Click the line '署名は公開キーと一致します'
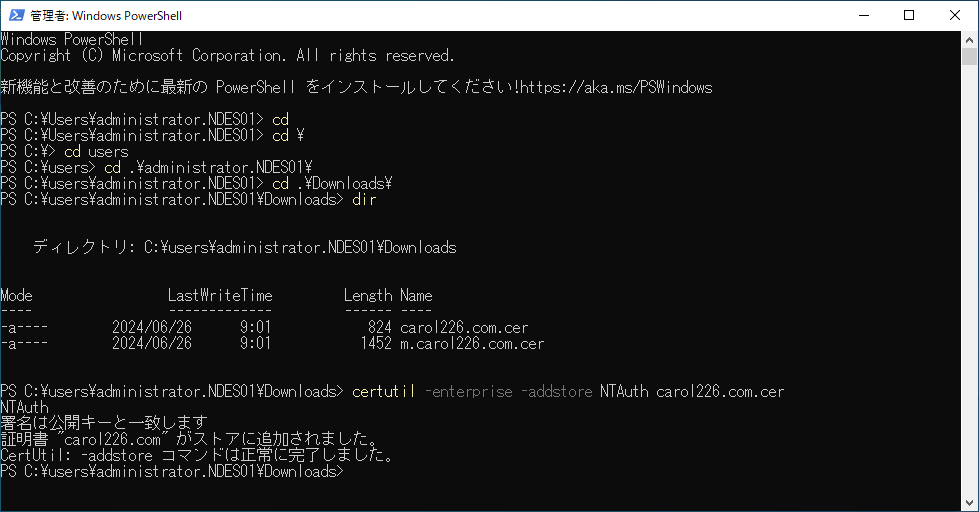 [x=104, y=423]
